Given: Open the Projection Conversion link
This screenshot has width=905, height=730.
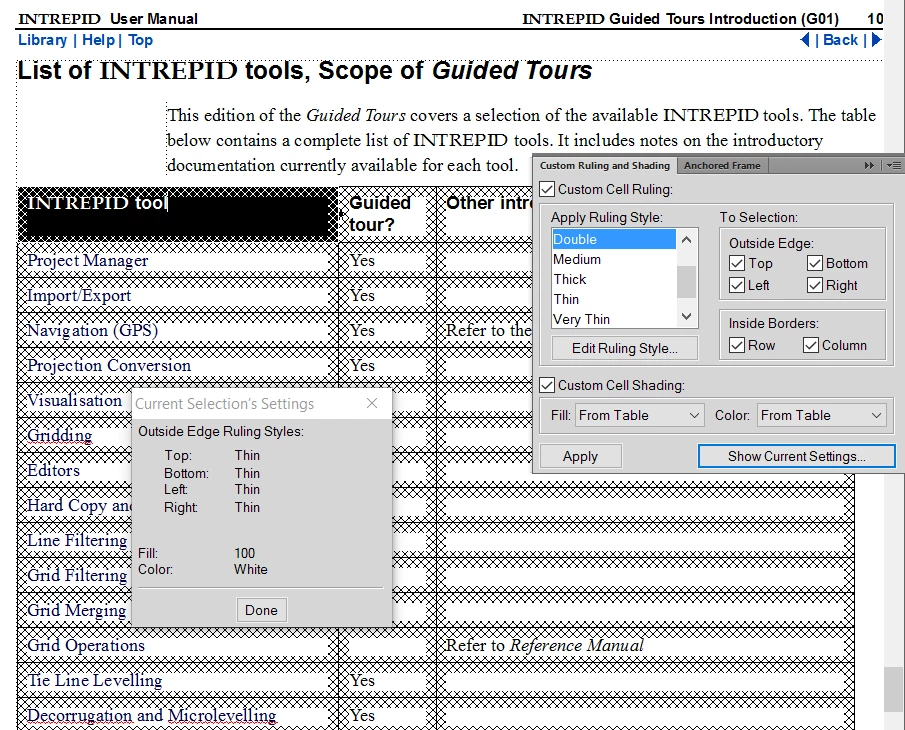Looking at the screenshot, I should pos(109,365).
